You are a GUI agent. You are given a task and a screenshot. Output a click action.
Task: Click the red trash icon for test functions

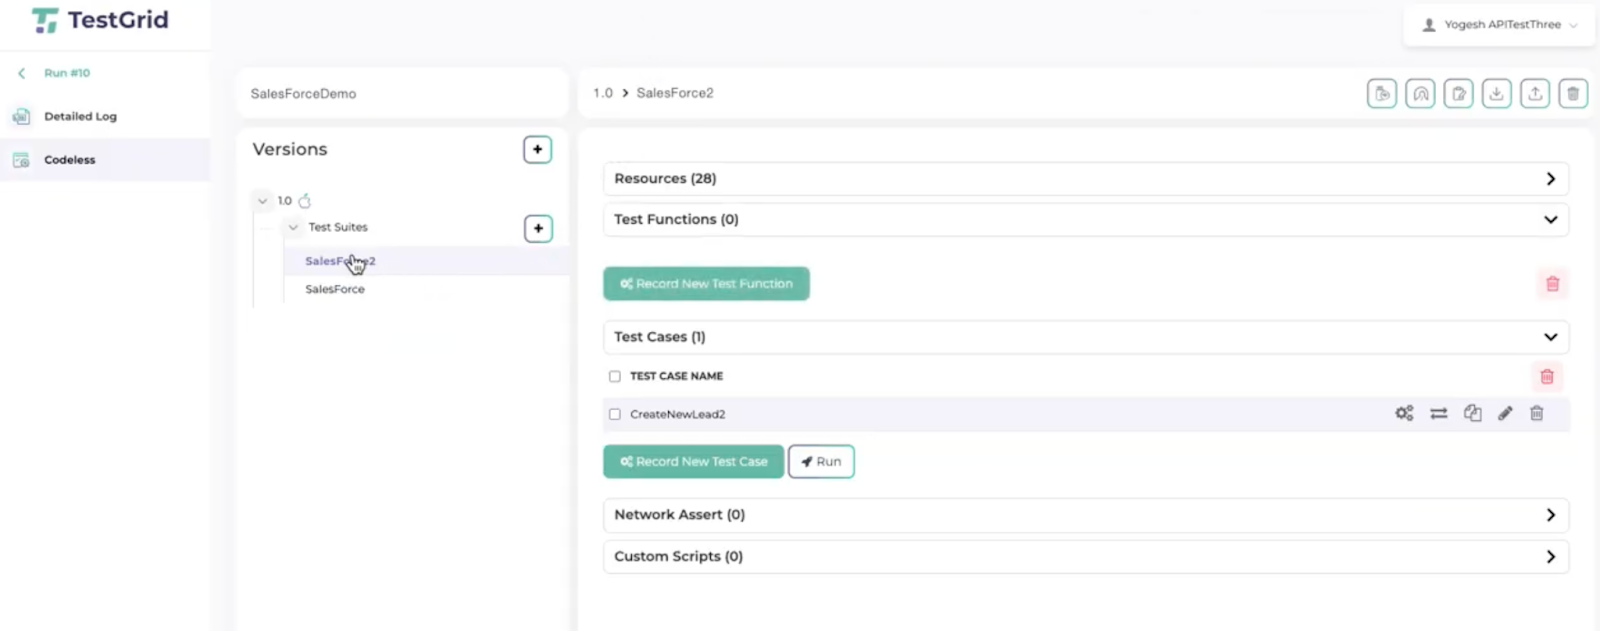point(1552,284)
